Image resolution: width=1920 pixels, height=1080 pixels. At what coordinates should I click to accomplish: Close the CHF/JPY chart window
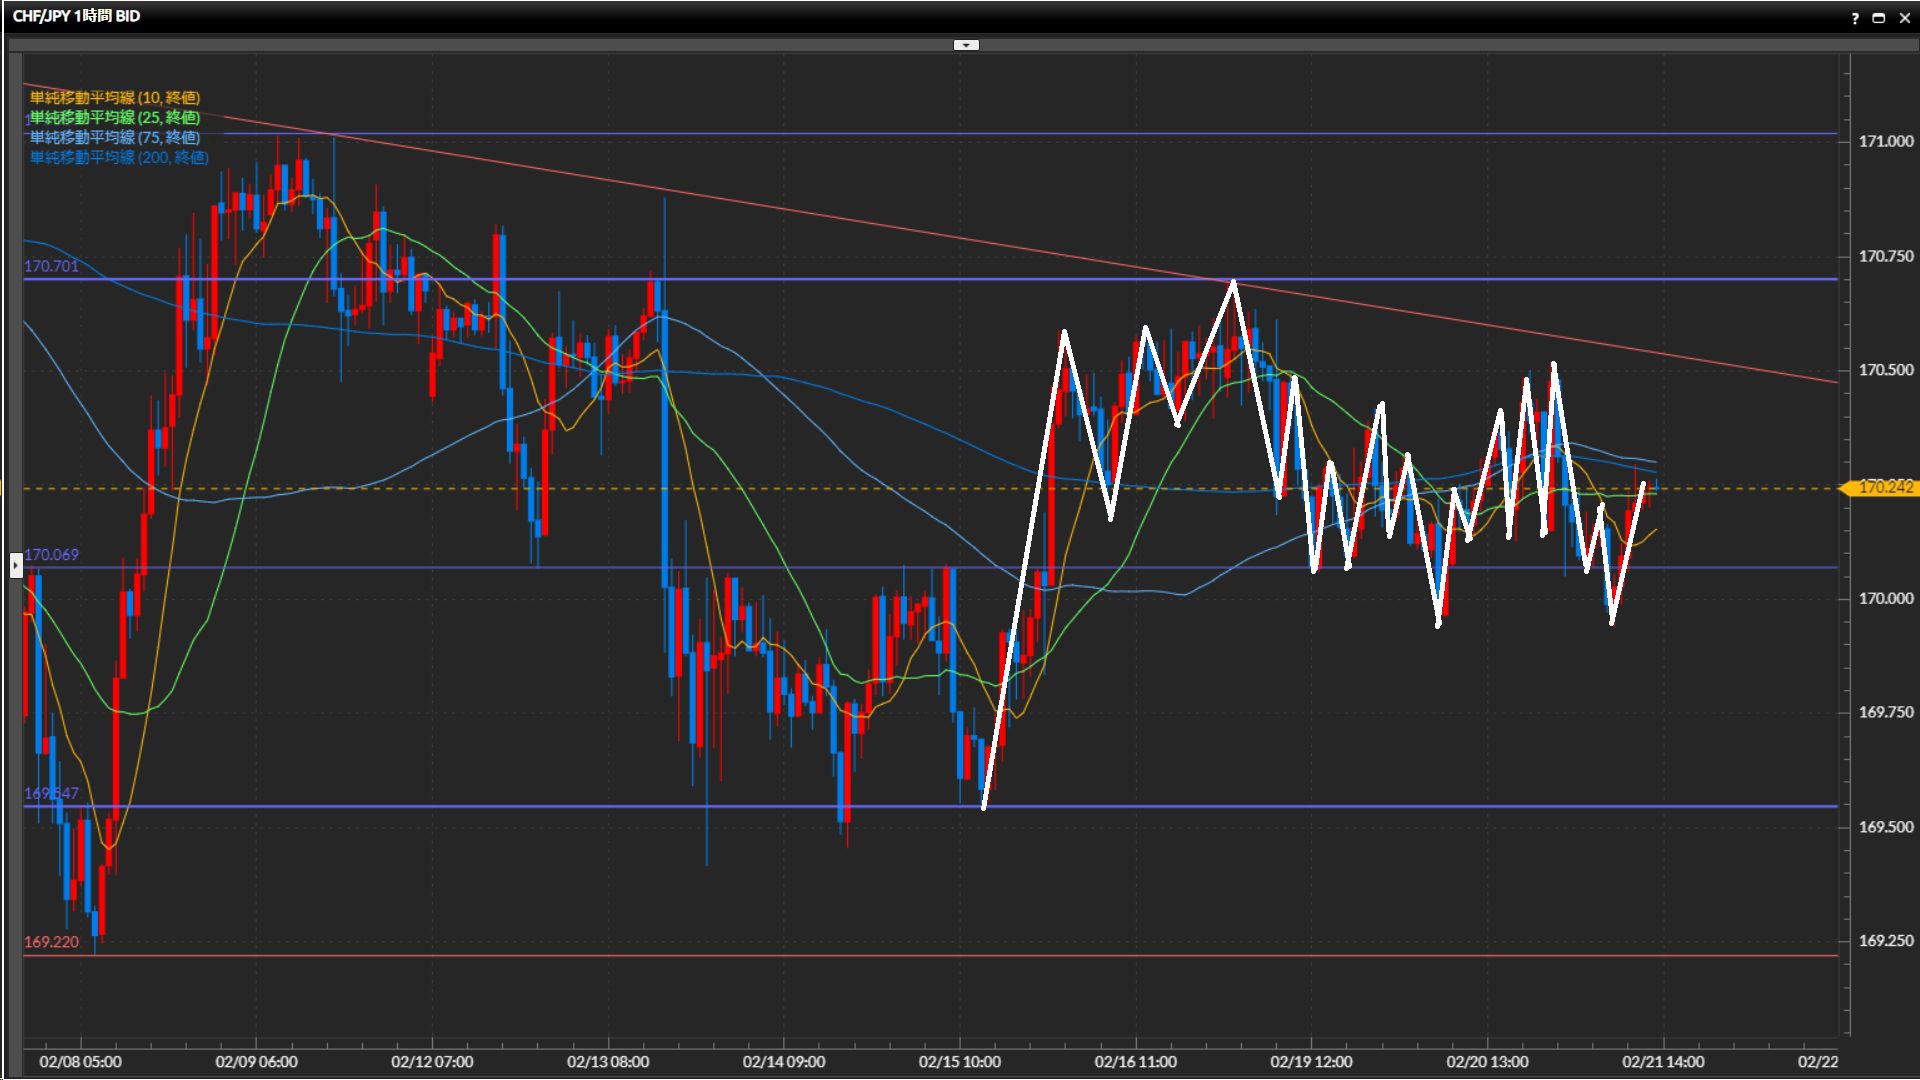[1904, 17]
